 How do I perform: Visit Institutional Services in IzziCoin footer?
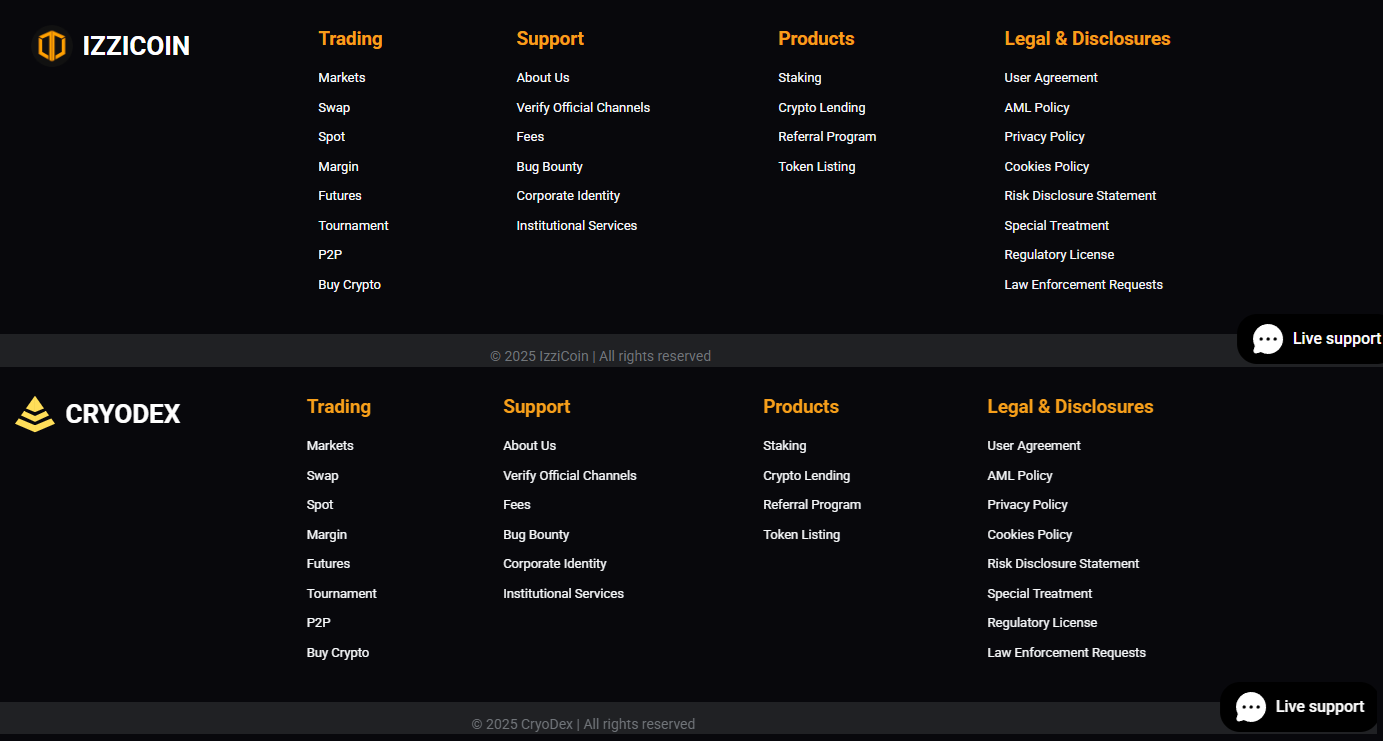(x=576, y=226)
